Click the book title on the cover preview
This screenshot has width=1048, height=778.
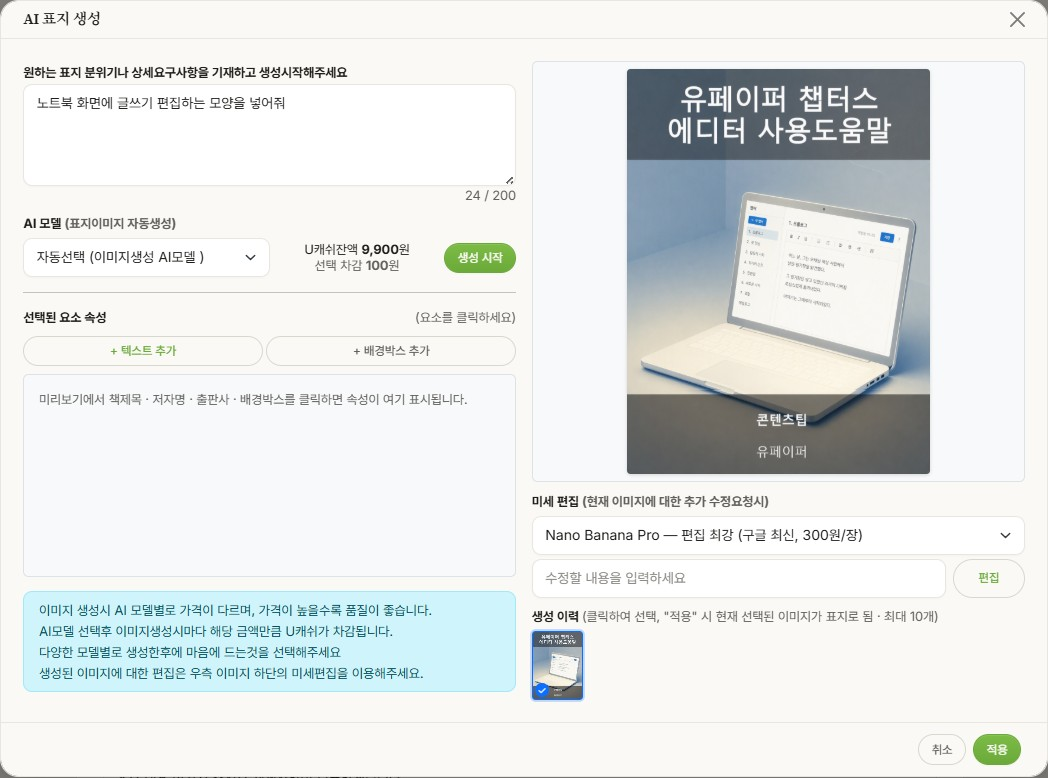click(779, 114)
